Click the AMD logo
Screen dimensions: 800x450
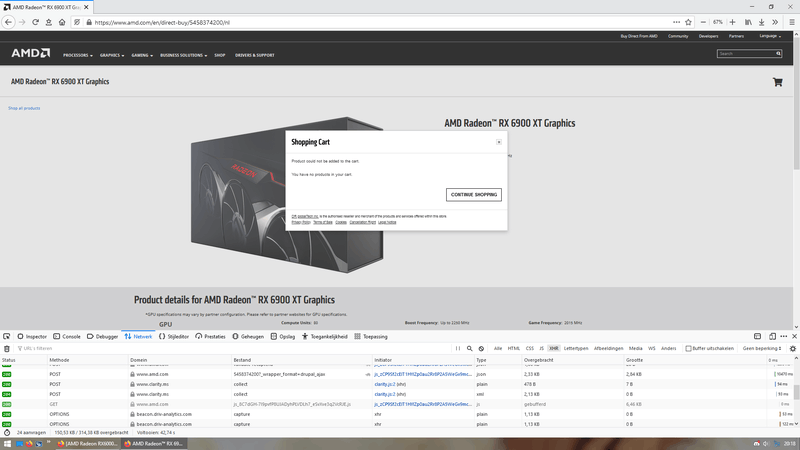pos(31,53)
